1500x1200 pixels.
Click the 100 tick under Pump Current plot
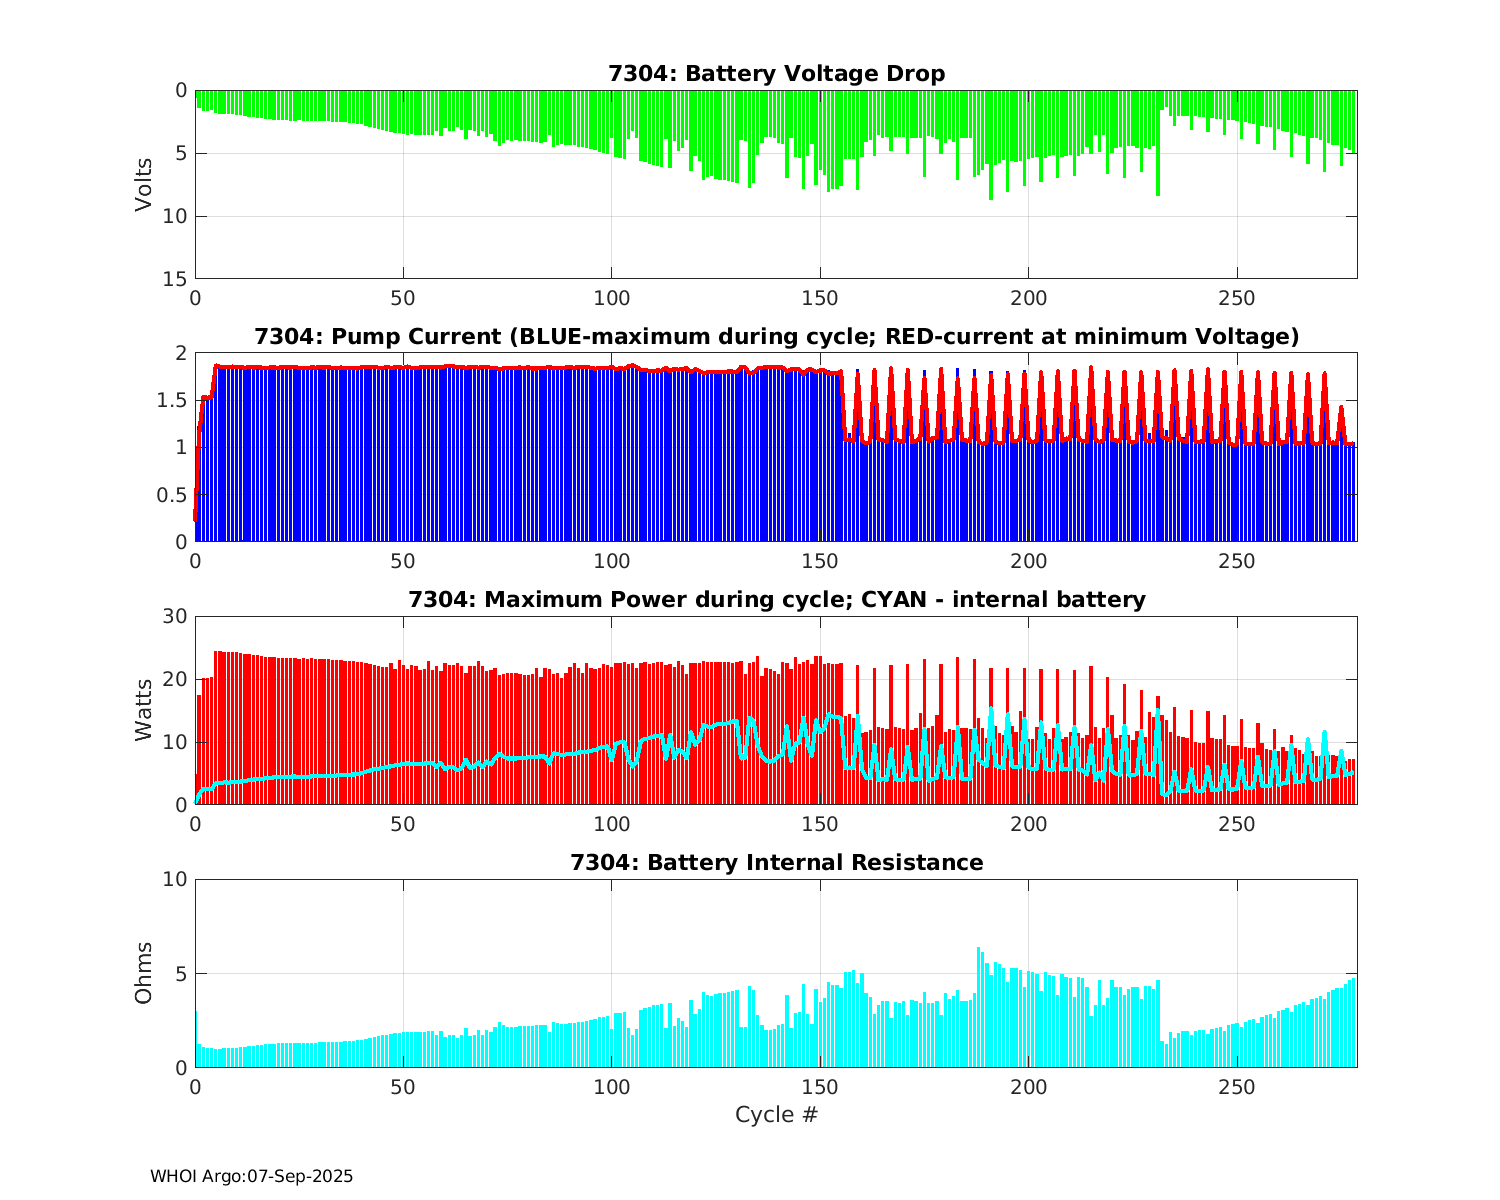click(611, 561)
